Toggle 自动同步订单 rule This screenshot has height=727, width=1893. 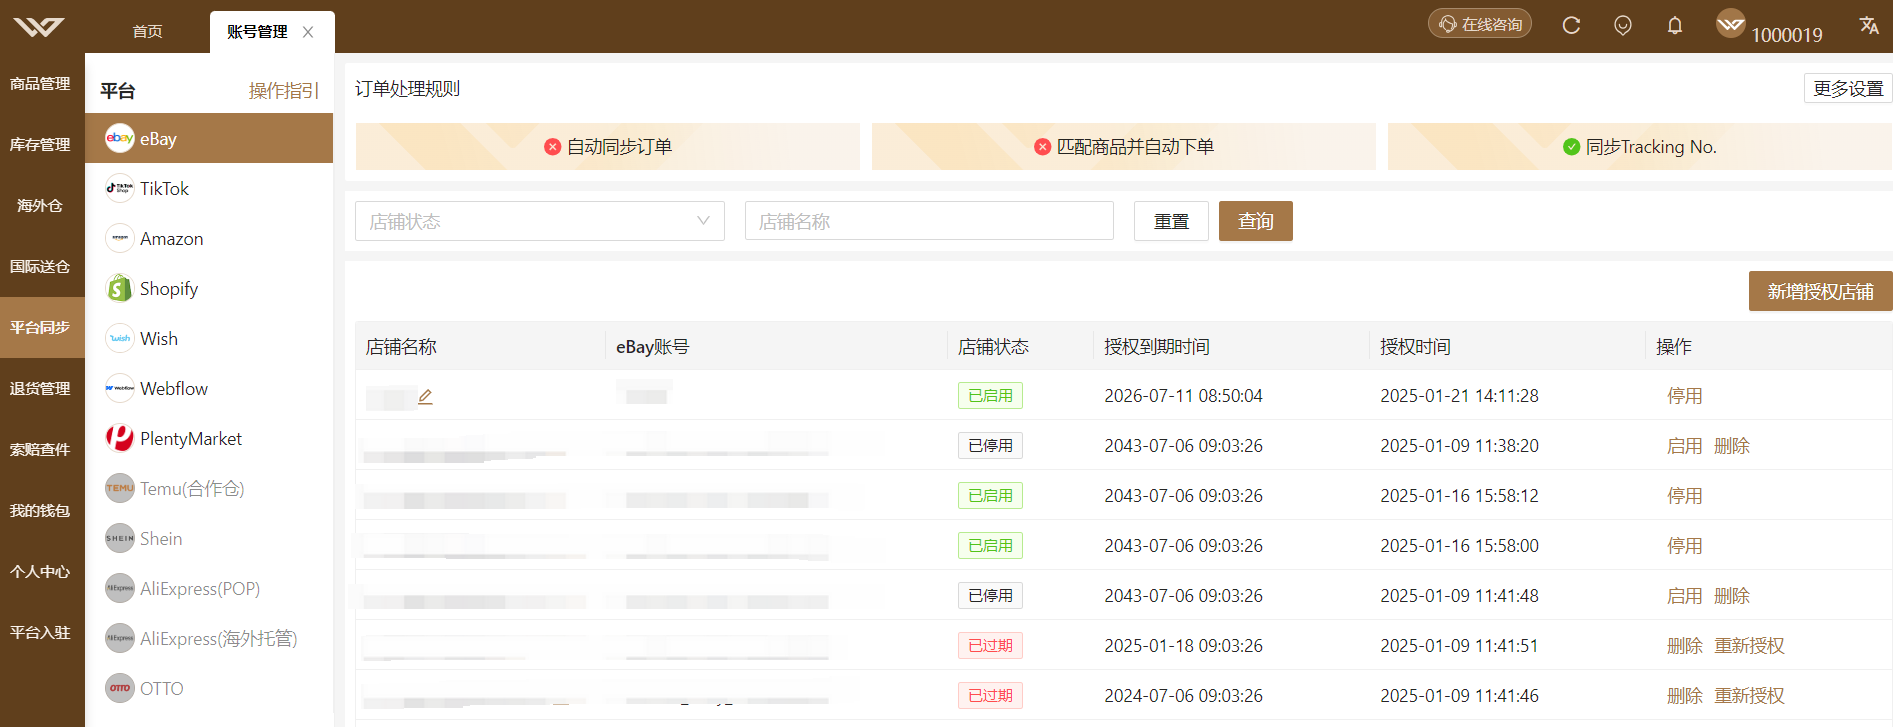coord(608,147)
